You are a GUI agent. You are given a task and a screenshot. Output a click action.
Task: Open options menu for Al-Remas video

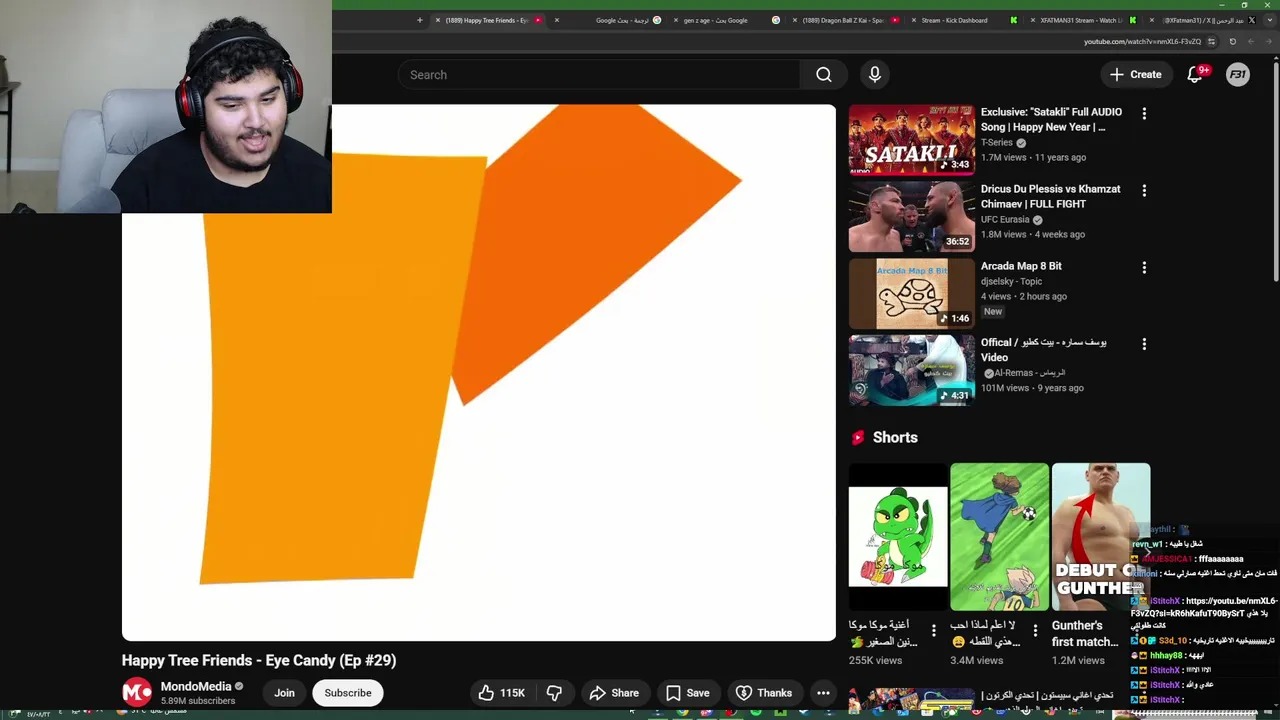tap(1144, 344)
